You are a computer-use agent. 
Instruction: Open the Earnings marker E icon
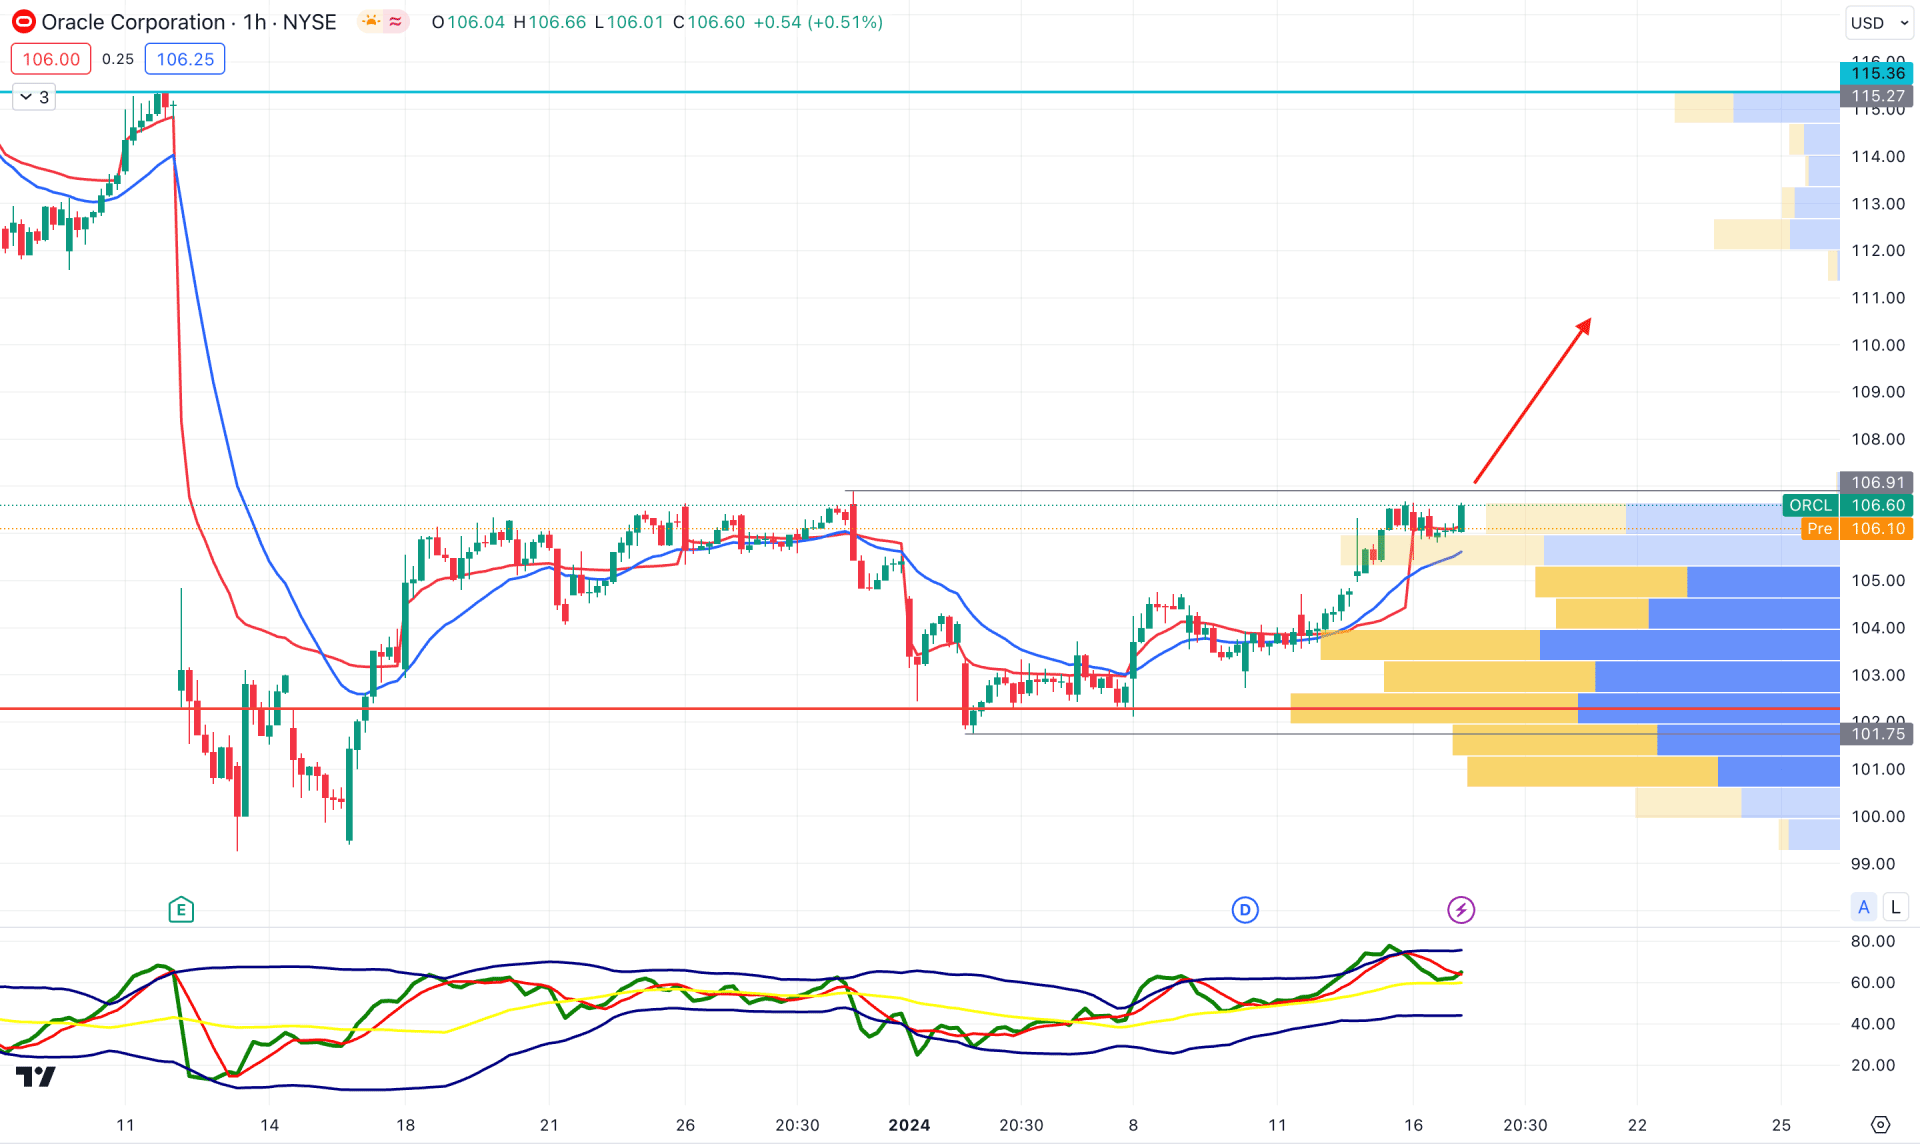tap(181, 910)
